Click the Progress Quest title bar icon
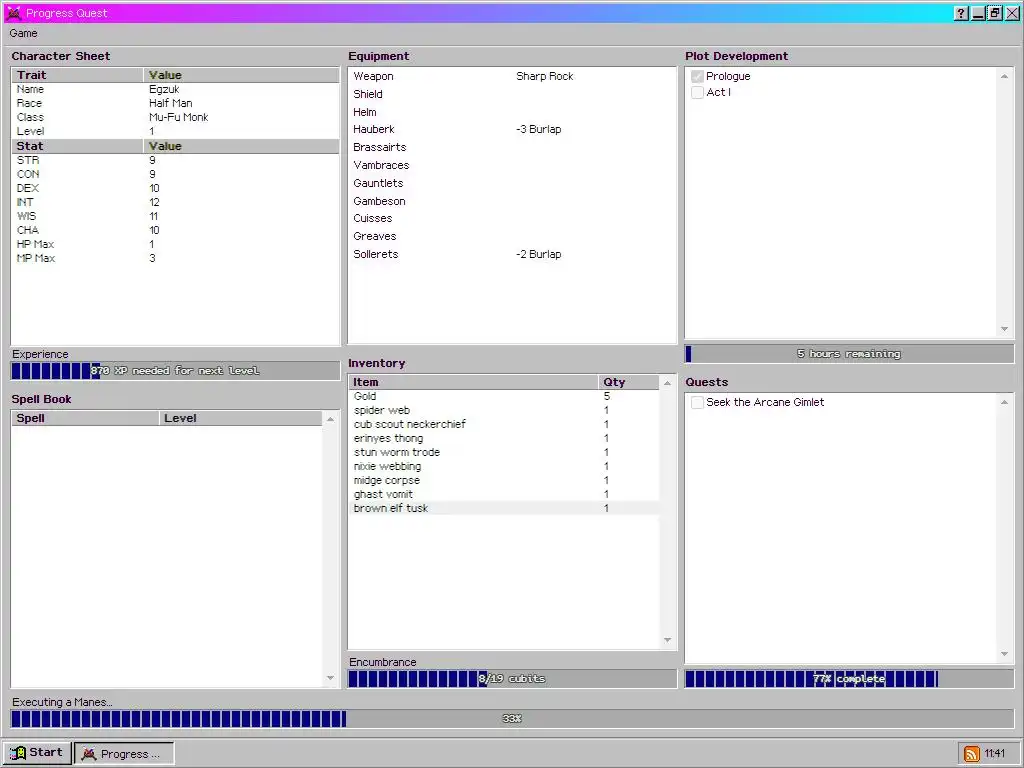The image size is (1024, 768). (14, 13)
